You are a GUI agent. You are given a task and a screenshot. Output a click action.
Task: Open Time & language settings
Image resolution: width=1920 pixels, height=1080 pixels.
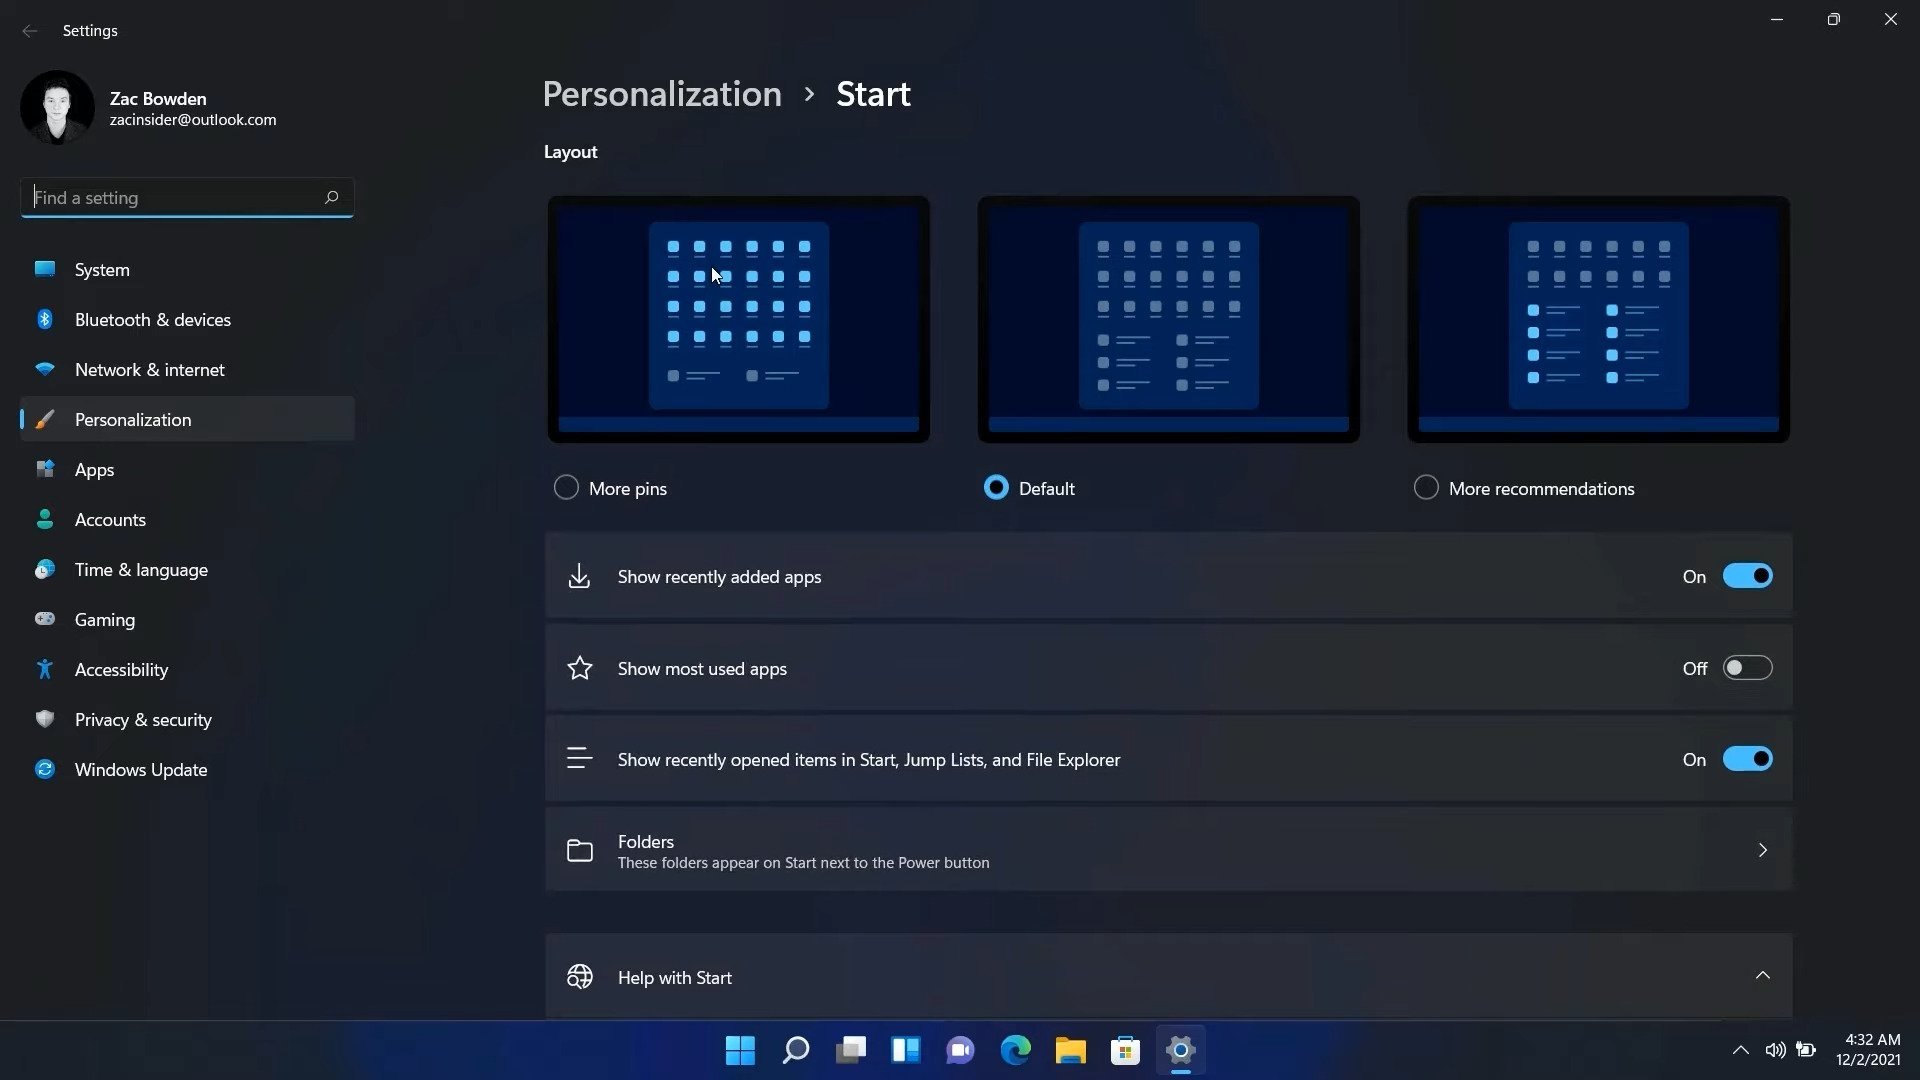(141, 569)
